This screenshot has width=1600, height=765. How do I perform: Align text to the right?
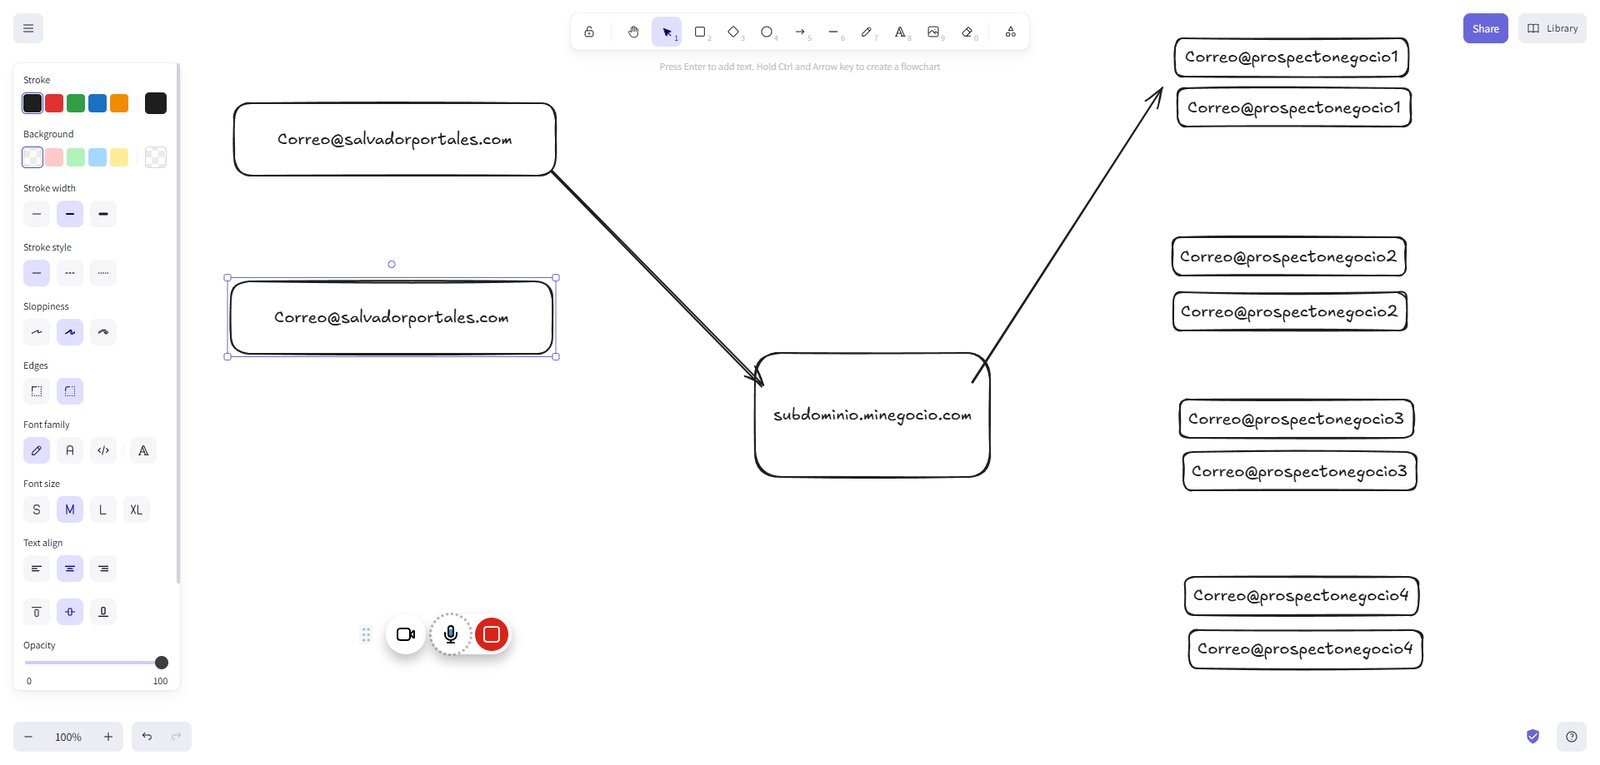[x=103, y=569]
